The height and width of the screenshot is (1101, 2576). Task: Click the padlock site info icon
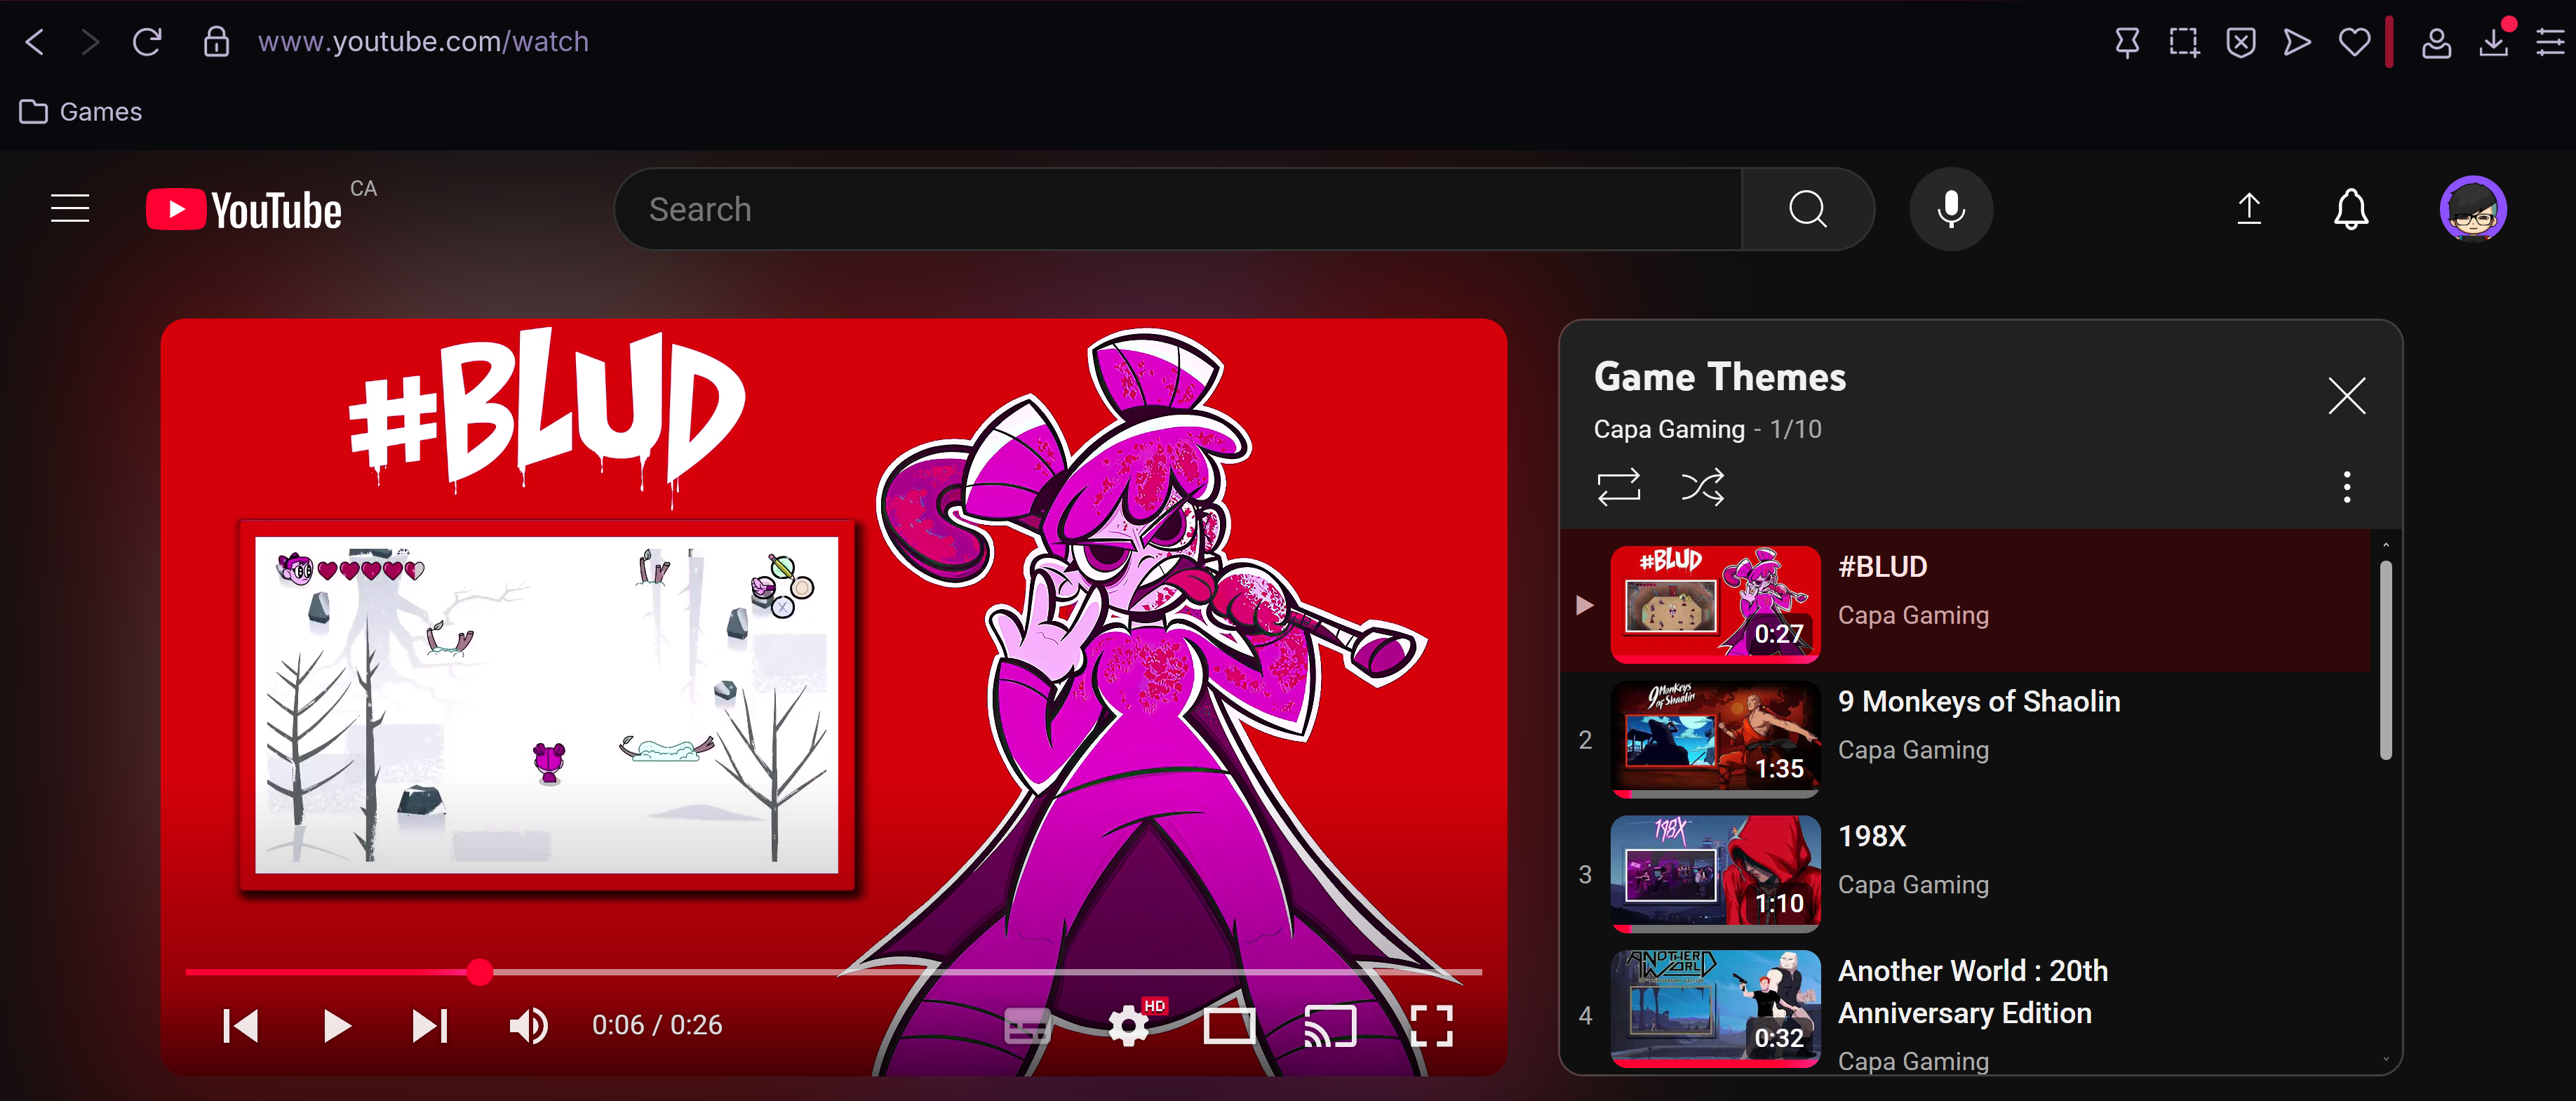pos(216,42)
